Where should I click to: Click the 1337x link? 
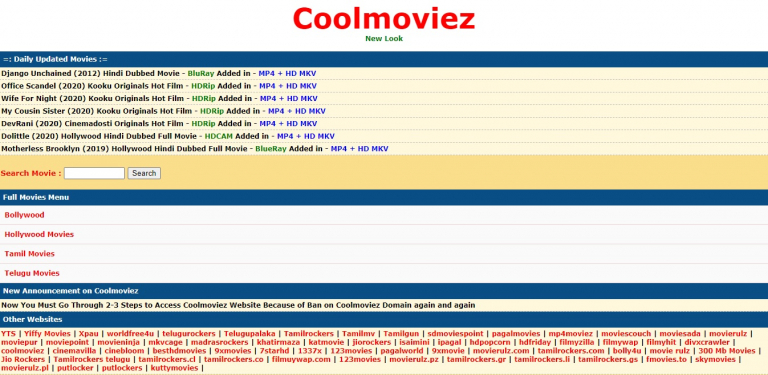pyautogui.click(x=311, y=351)
